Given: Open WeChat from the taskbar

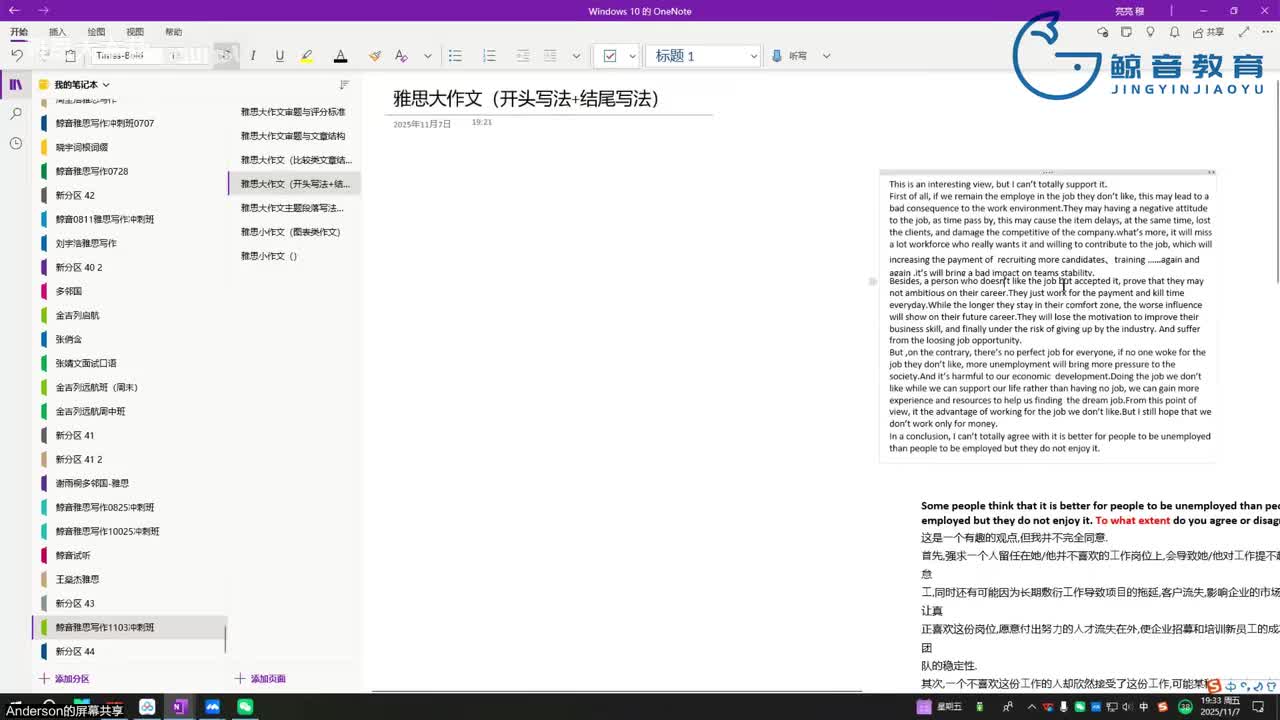Looking at the screenshot, I should pyautogui.click(x=245, y=707).
